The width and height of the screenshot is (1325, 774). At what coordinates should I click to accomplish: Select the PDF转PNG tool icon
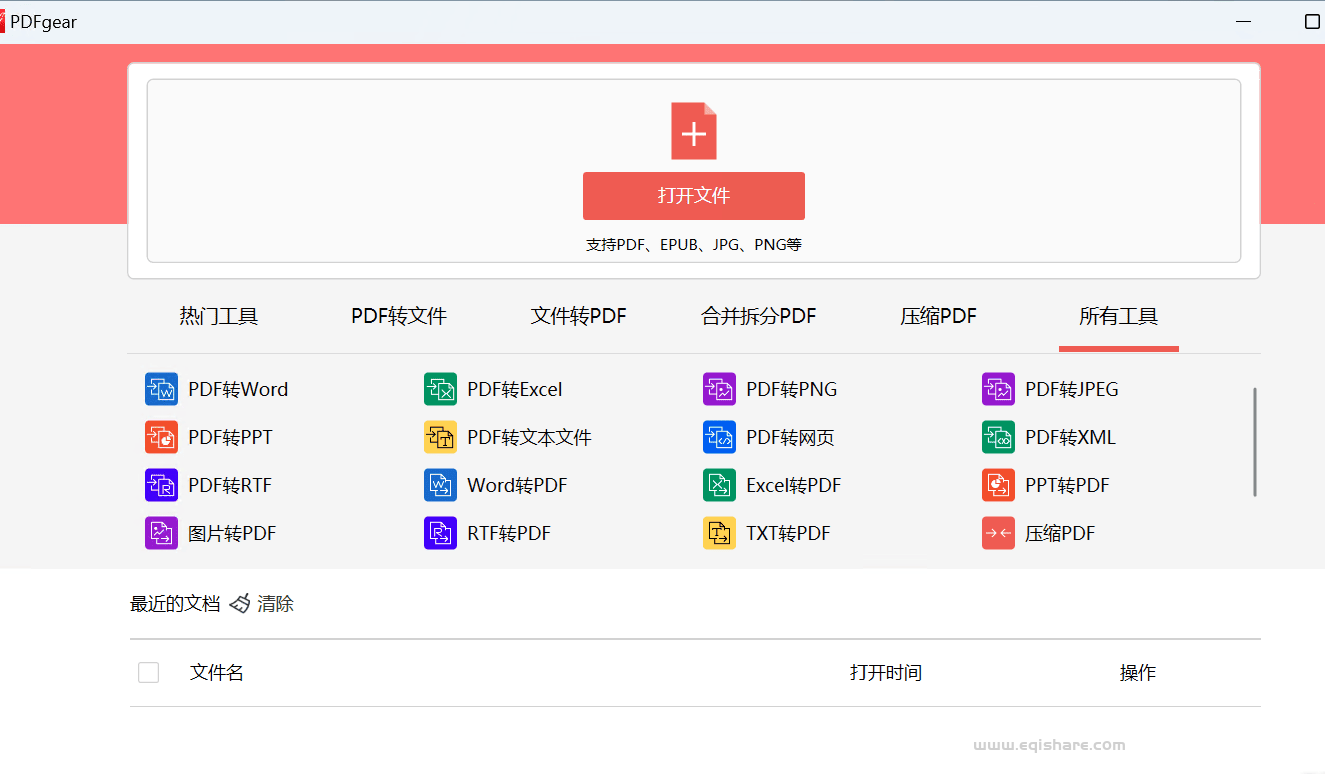[719, 389]
